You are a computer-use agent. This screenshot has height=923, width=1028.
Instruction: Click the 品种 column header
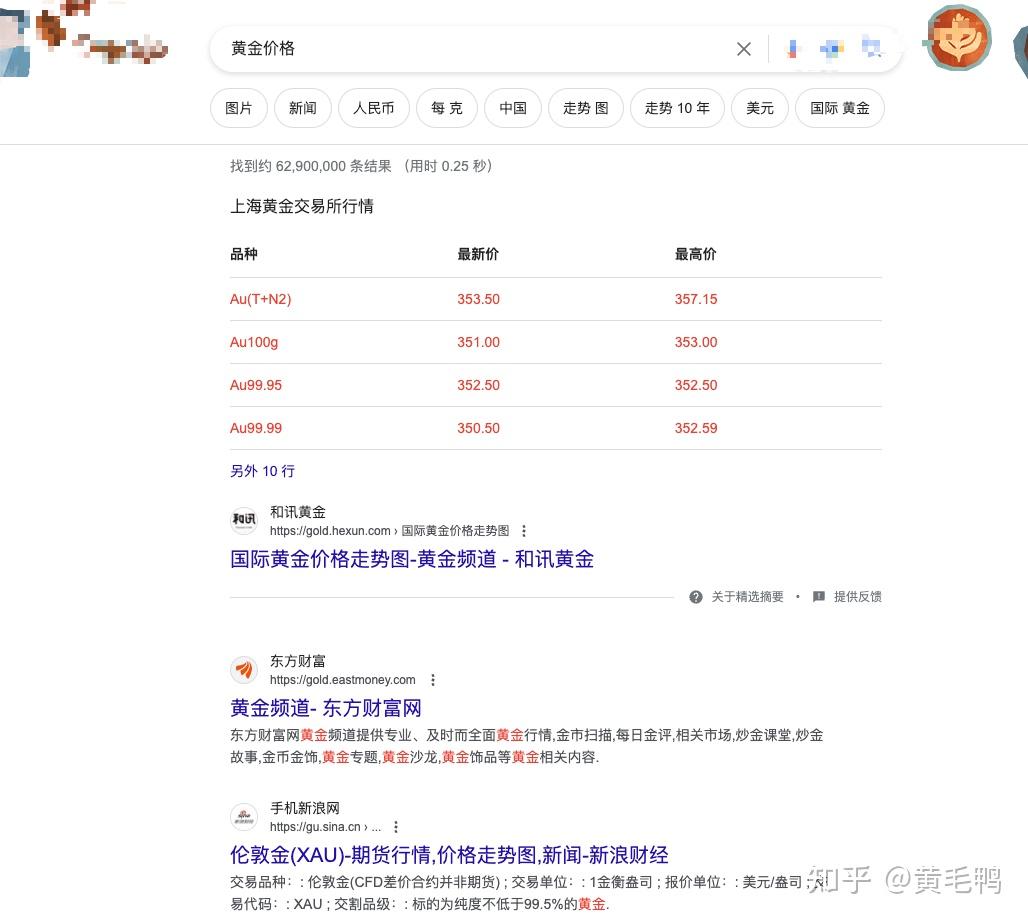244,254
